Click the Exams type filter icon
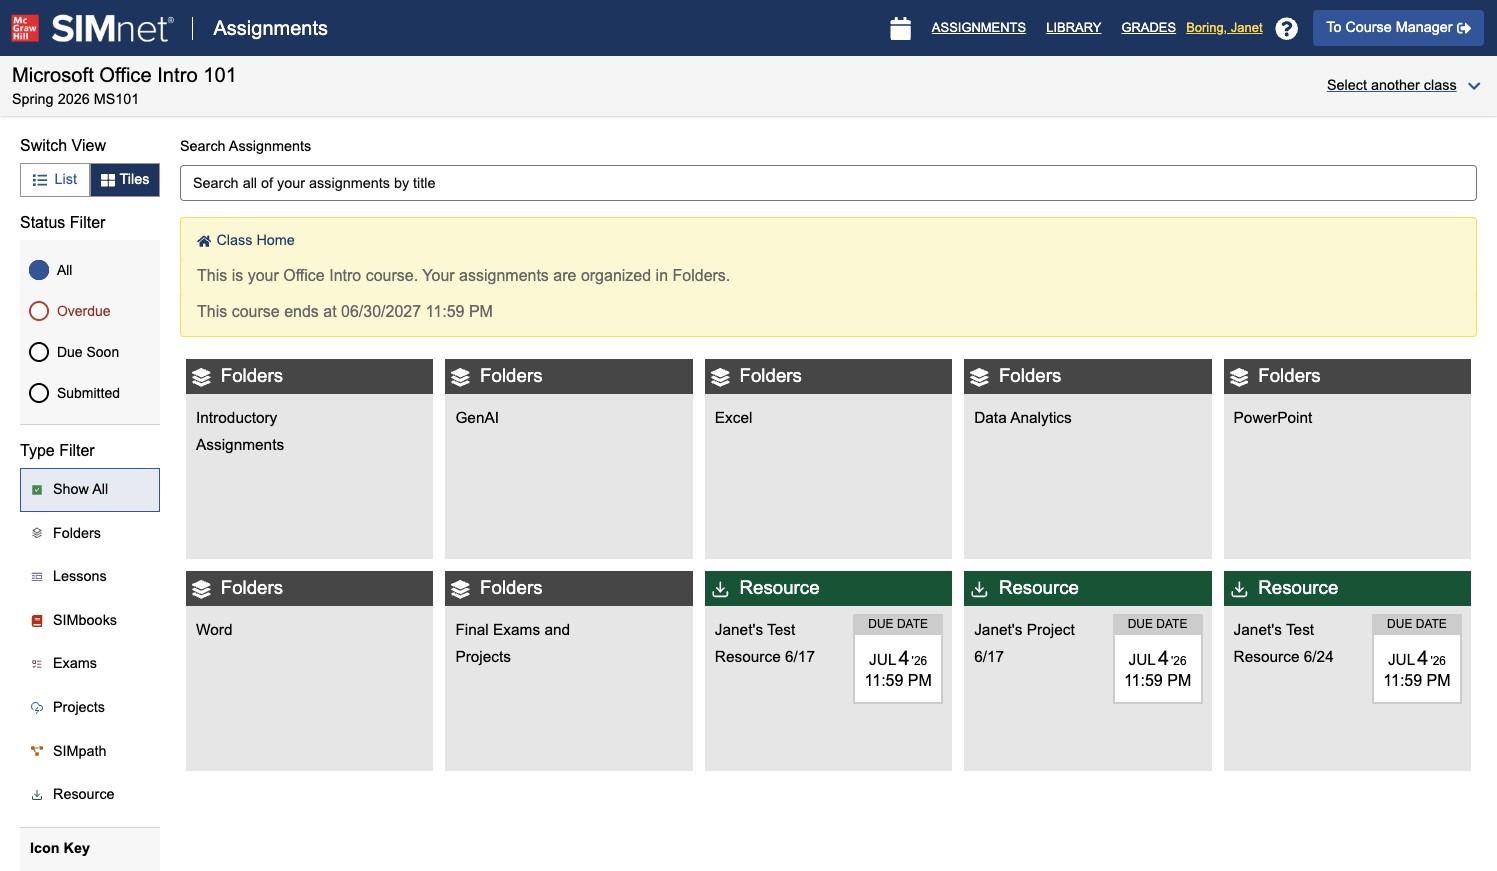This screenshot has width=1497, height=871. click(37, 664)
